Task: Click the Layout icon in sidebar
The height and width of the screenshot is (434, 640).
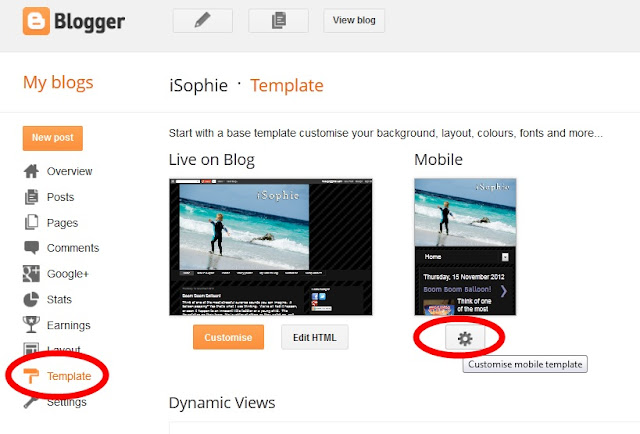Action: coord(31,348)
